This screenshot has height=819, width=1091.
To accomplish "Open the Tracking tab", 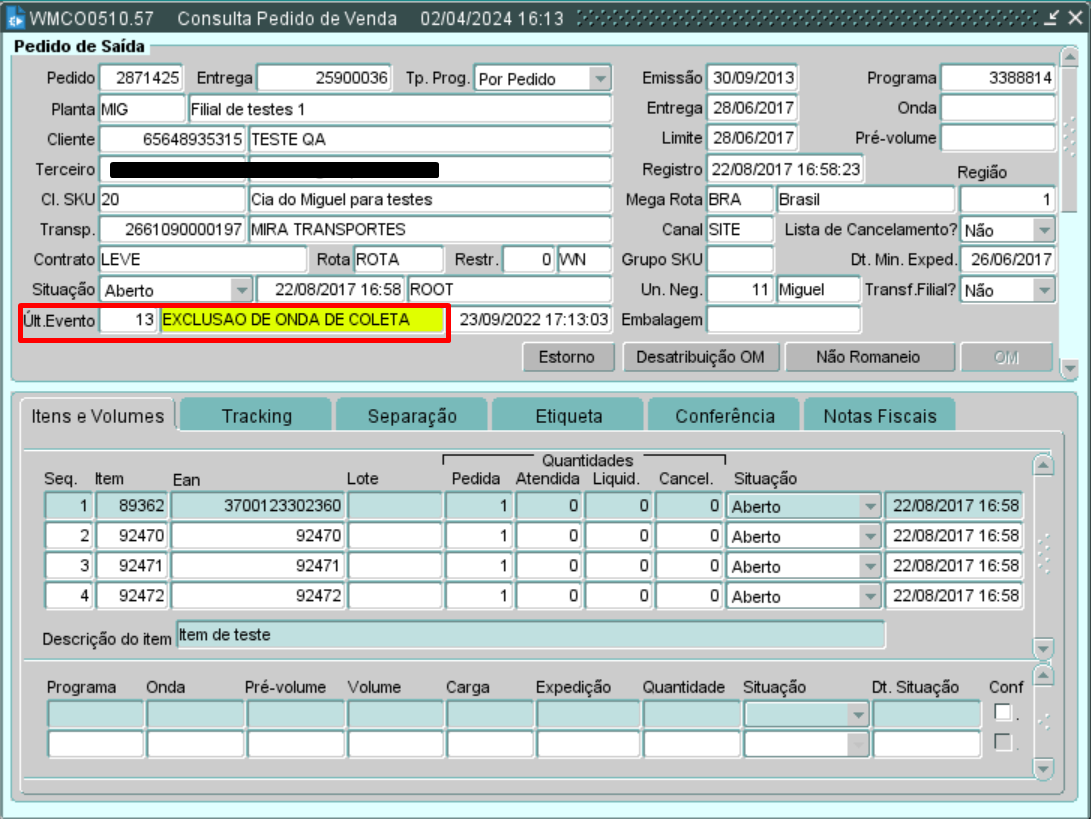I will coord(256,415).
